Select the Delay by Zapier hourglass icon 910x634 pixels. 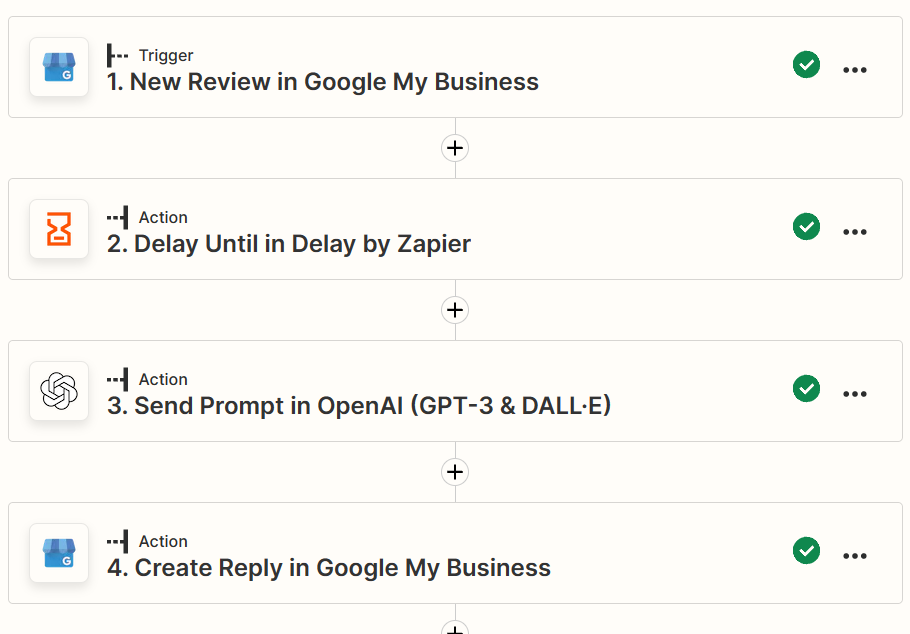pyautogui.click(x=59, y=230)
